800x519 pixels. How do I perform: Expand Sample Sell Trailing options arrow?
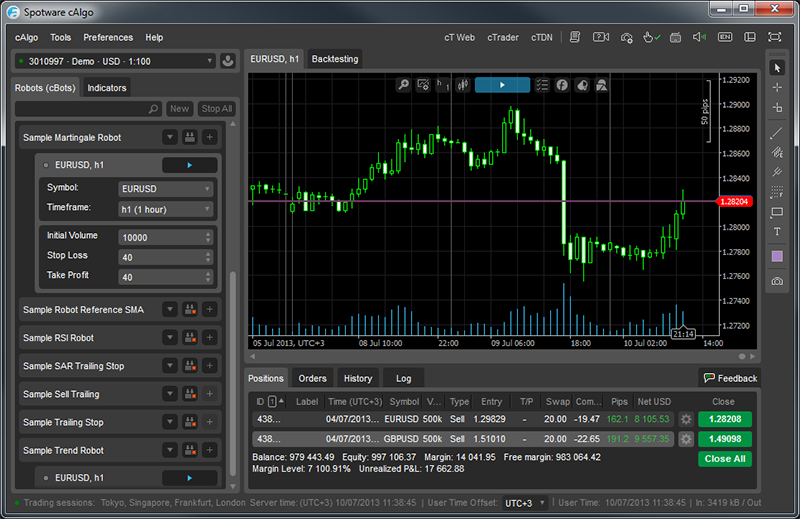click(170, 393)
